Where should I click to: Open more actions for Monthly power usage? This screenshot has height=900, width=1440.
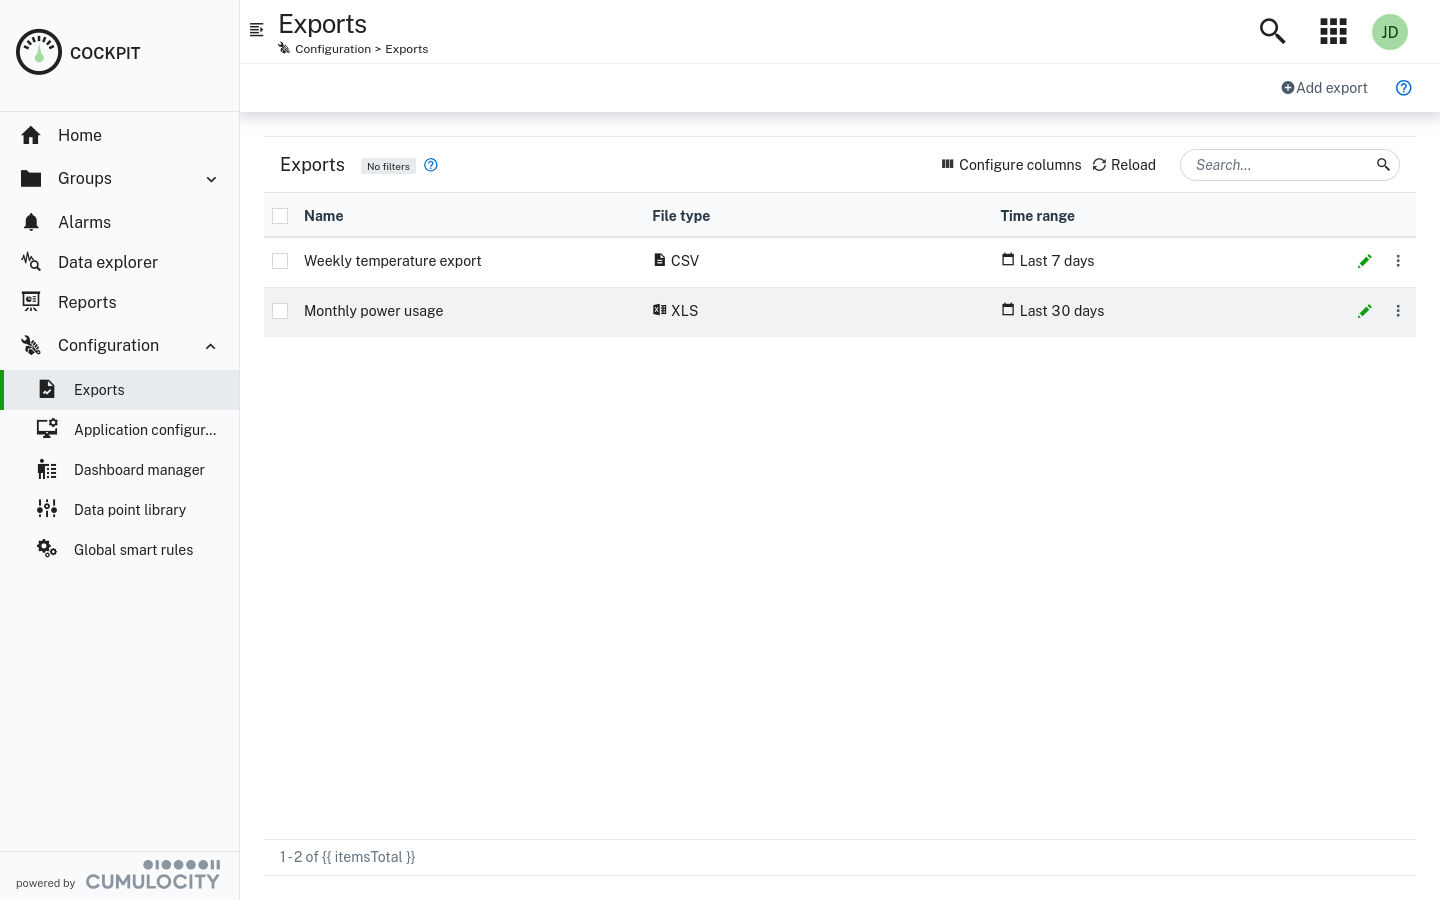[x=1398, y=311]
